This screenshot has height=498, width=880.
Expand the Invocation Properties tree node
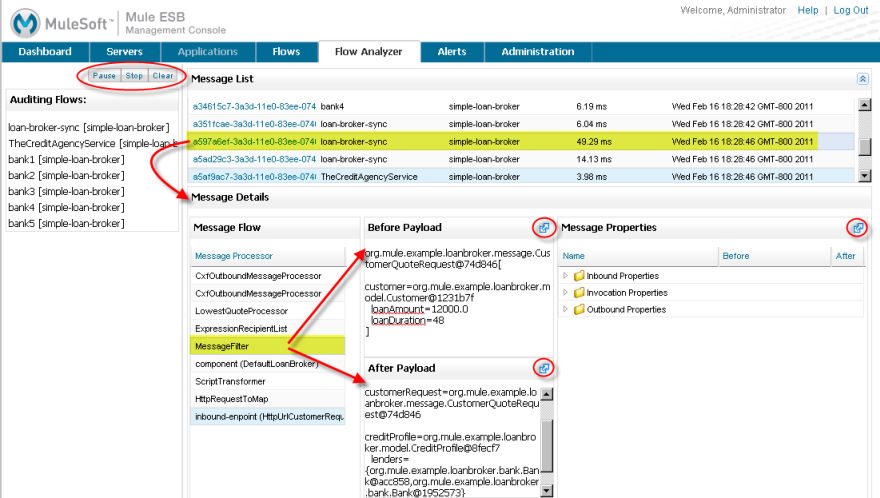(x=565, y=293)
